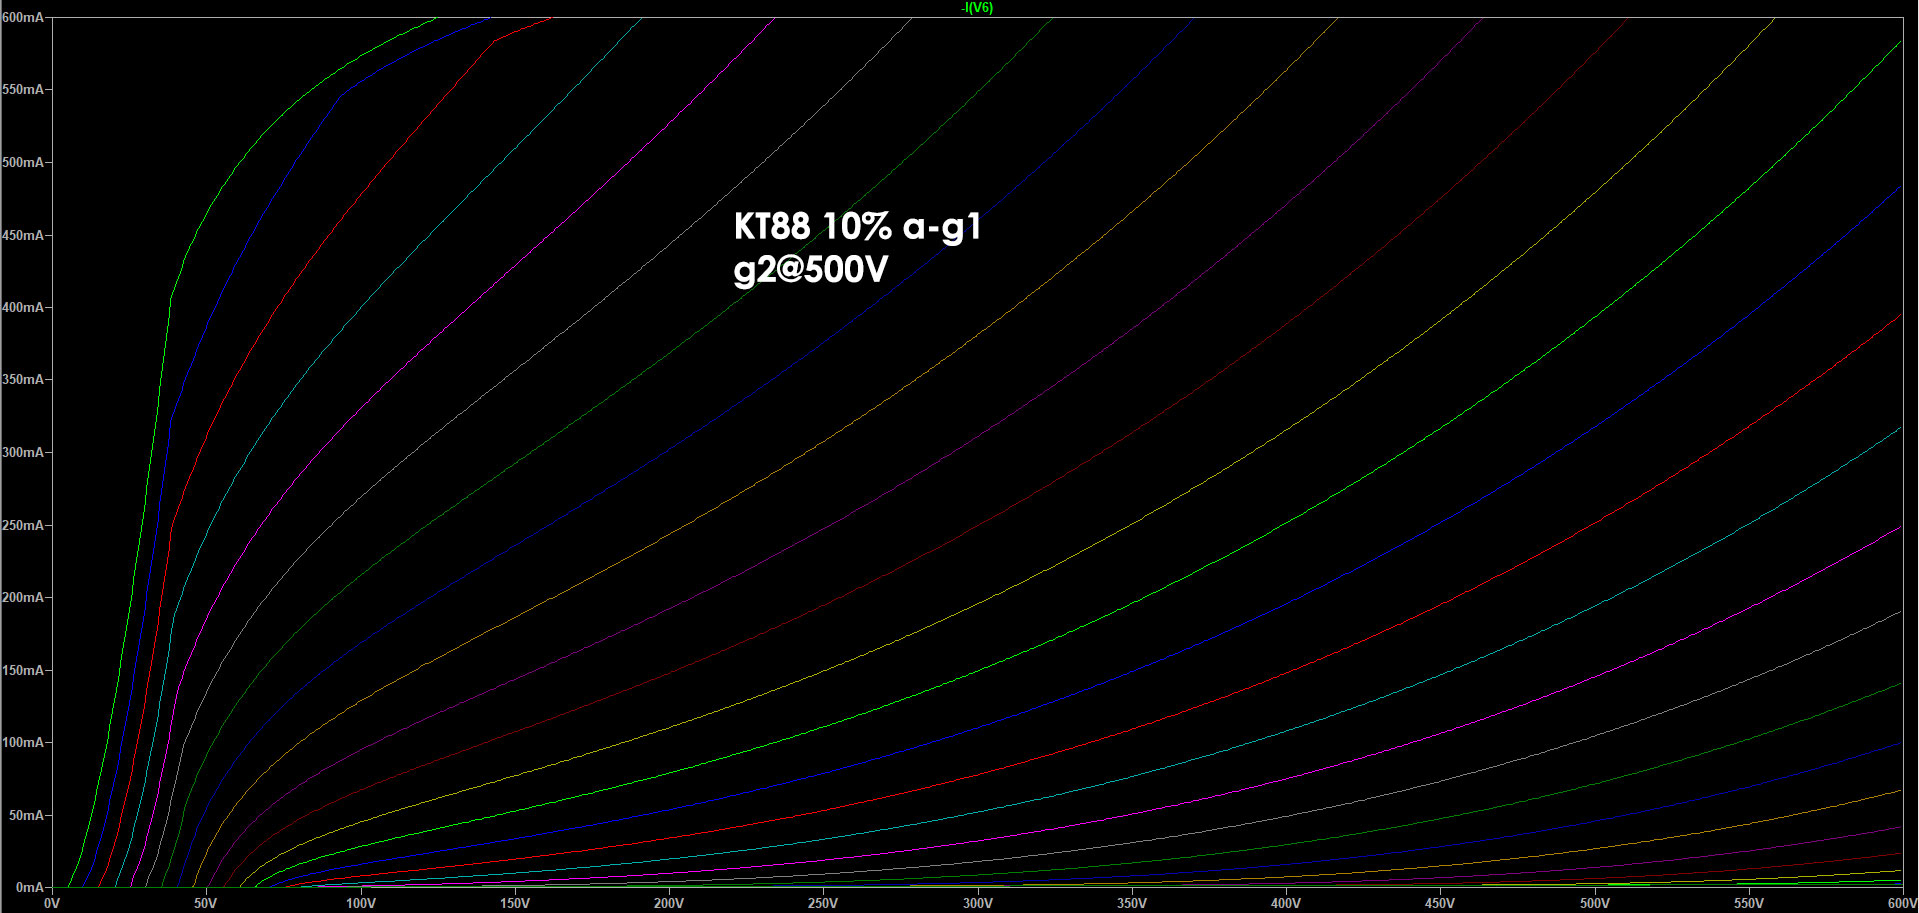Image resolution: width=1919 pixels, height=913 pixels.
Task: Click the 500mA vertical axis label
Action: [x=22, y=162]
